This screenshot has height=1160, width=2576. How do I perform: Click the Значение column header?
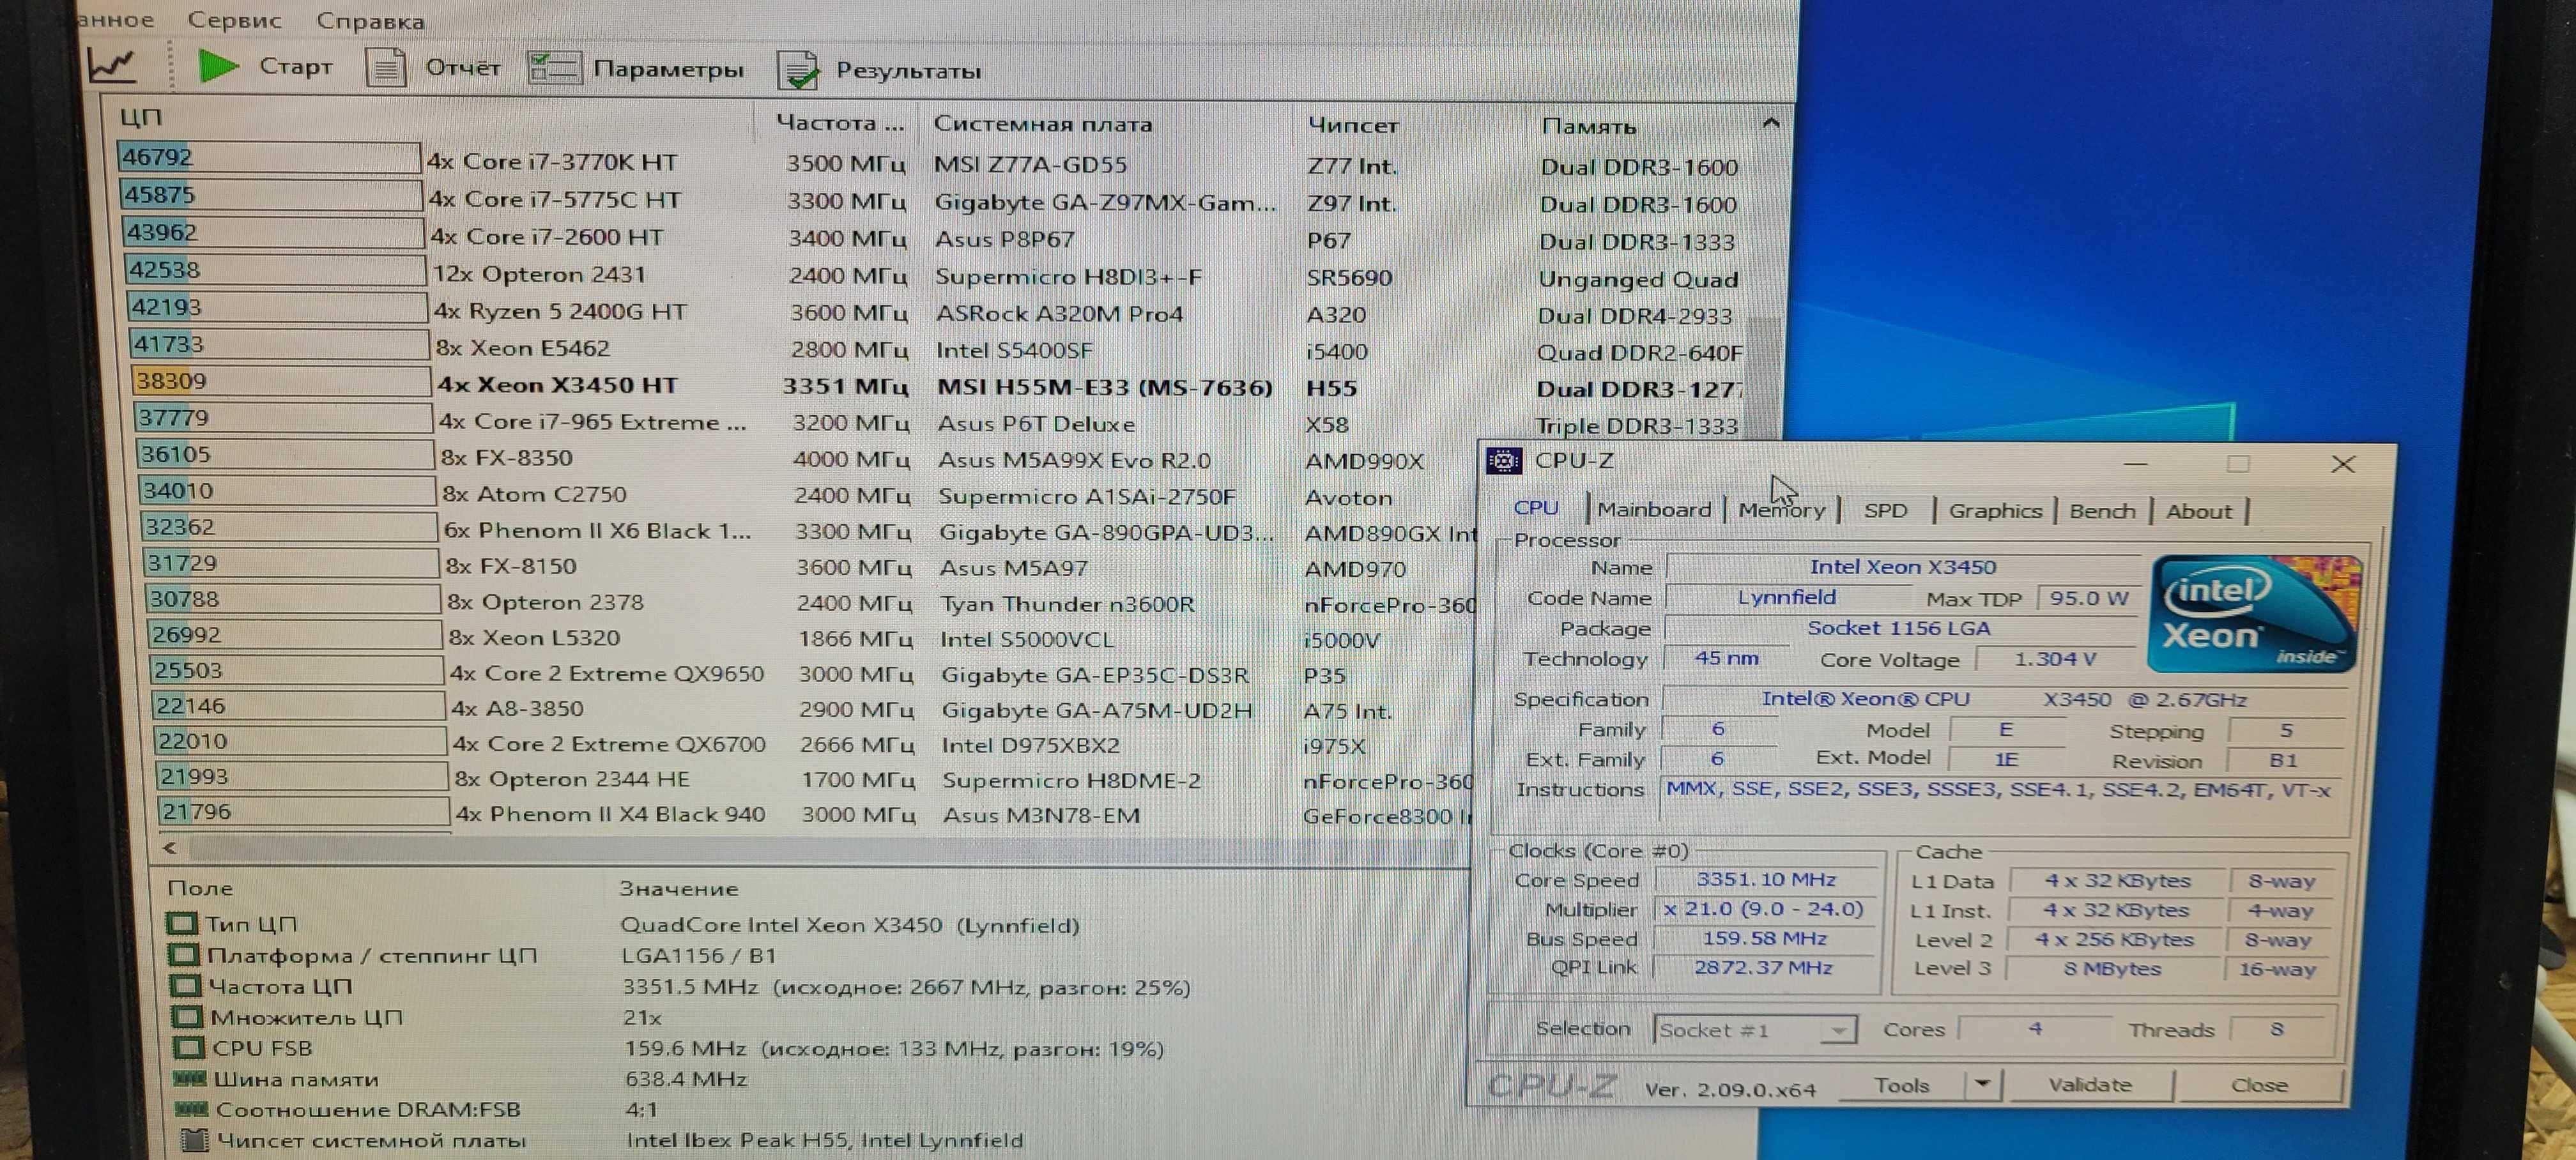pos(678,888)
